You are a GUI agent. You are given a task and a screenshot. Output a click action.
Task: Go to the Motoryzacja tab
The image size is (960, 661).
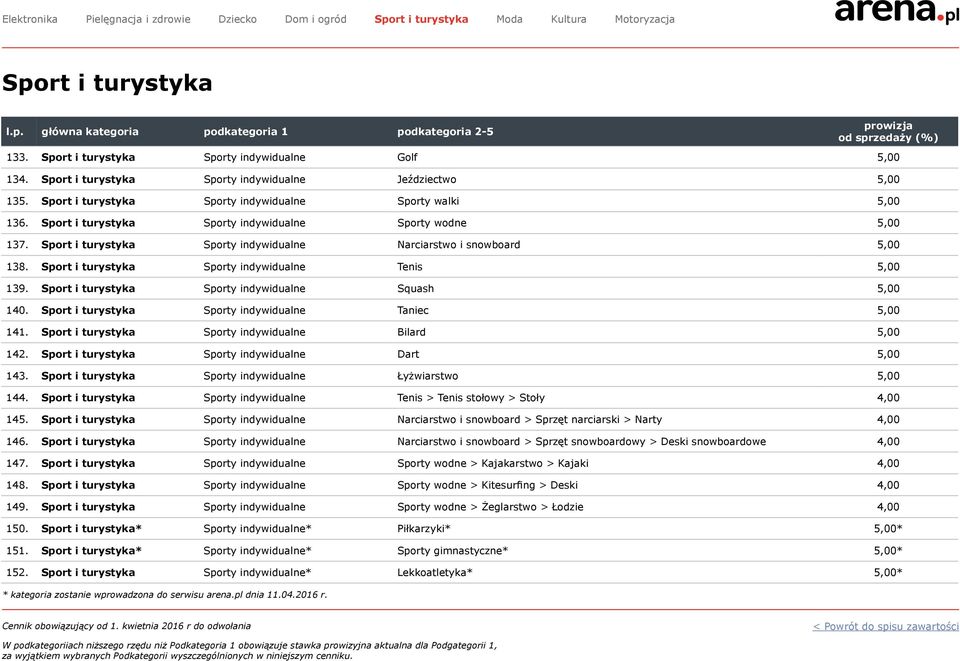tap(645, 19)
